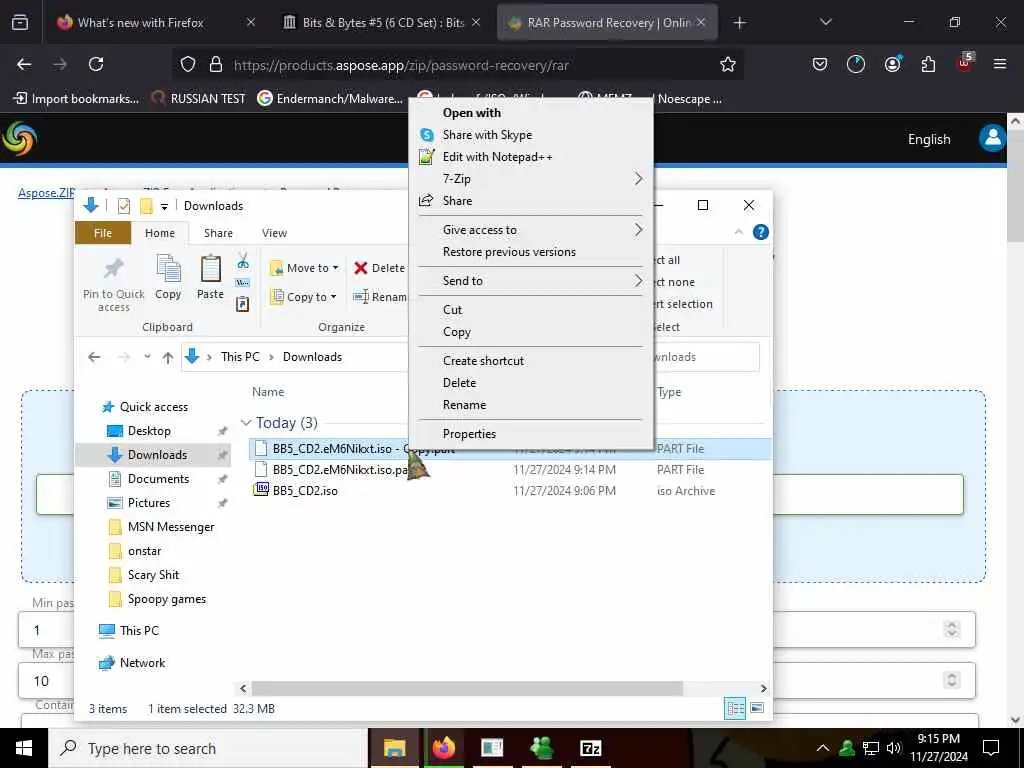Screen dimensions: 1024x768
Task: Switch to What's new with Firefox tab
Action: click(x=140, y=23)
